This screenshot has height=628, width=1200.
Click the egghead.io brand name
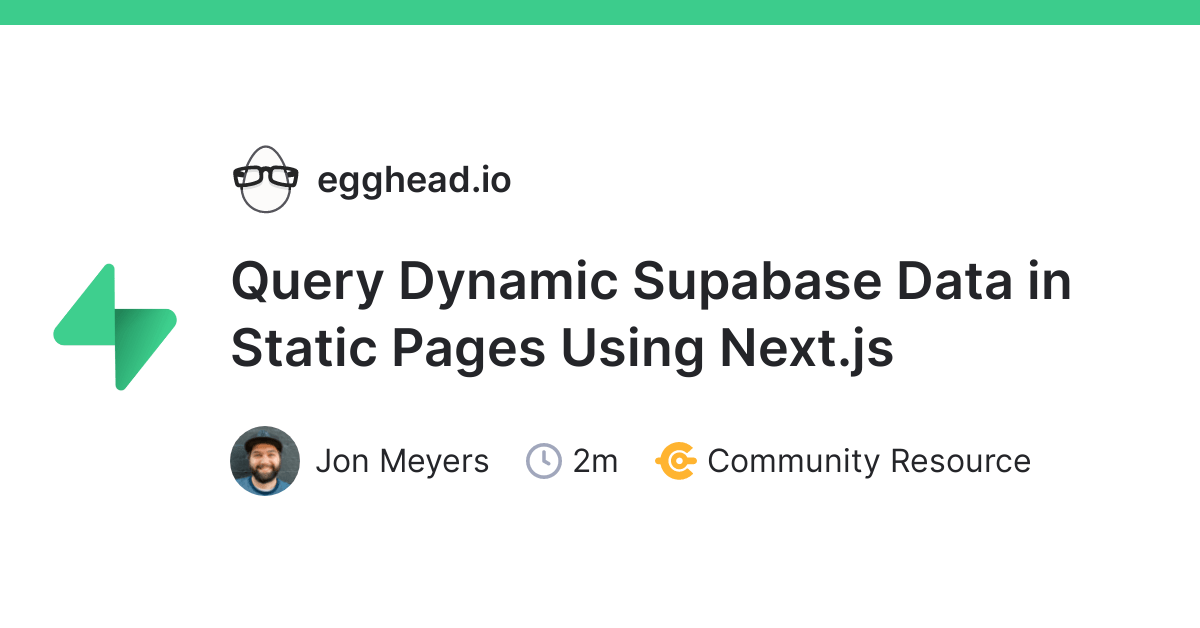coord(414,180)
